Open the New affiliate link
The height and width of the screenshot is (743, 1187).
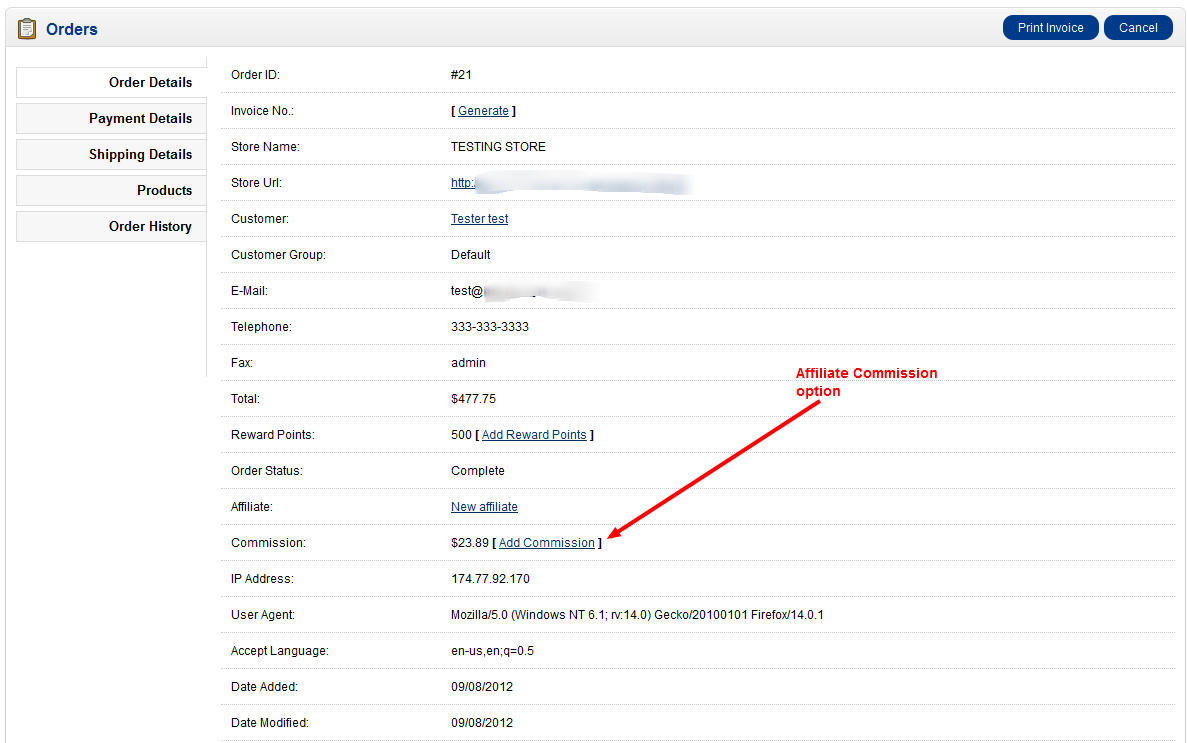pyautogui.click(x=484, y=507)
